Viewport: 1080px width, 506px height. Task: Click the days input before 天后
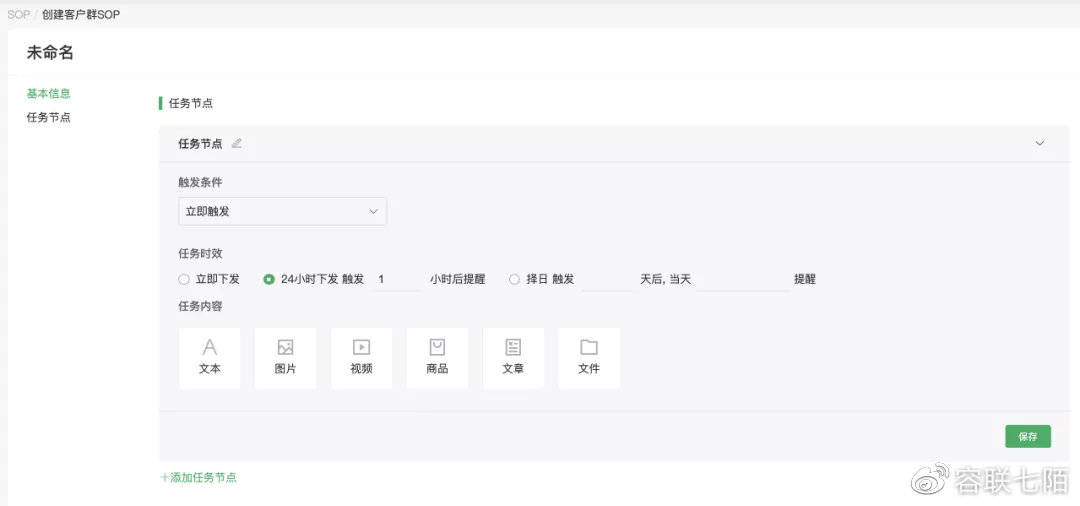point(607,280)
